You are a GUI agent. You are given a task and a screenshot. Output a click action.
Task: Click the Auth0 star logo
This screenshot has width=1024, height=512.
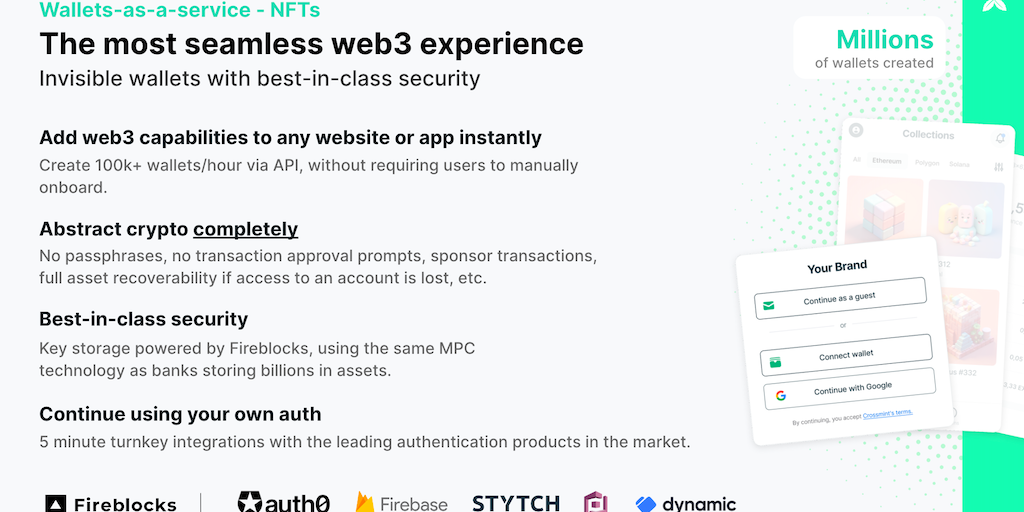click(250, 502)
